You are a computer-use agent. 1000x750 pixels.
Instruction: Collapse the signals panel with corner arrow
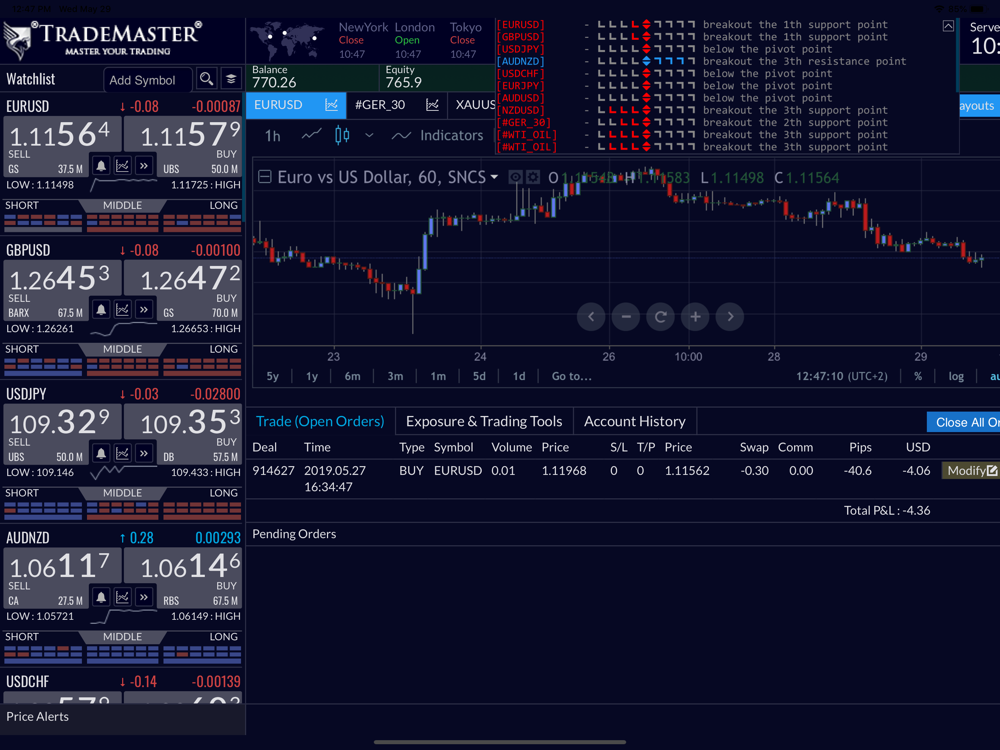[x=948, y=26]
